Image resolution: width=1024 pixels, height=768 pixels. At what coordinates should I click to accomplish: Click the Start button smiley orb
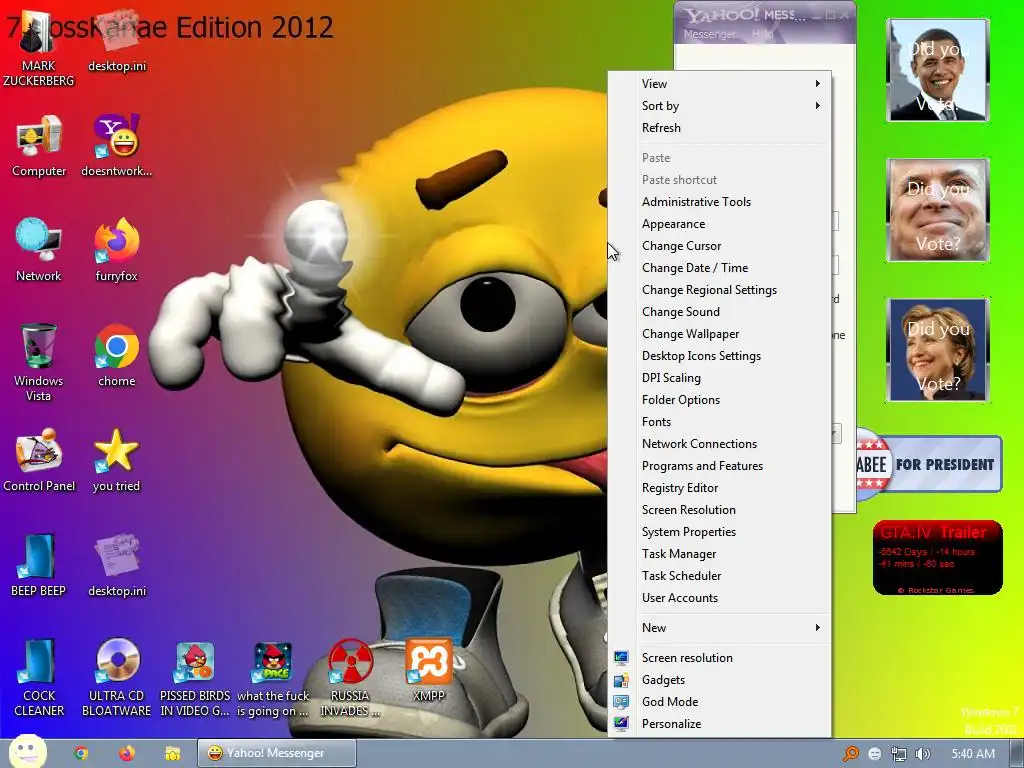[27, 752]
